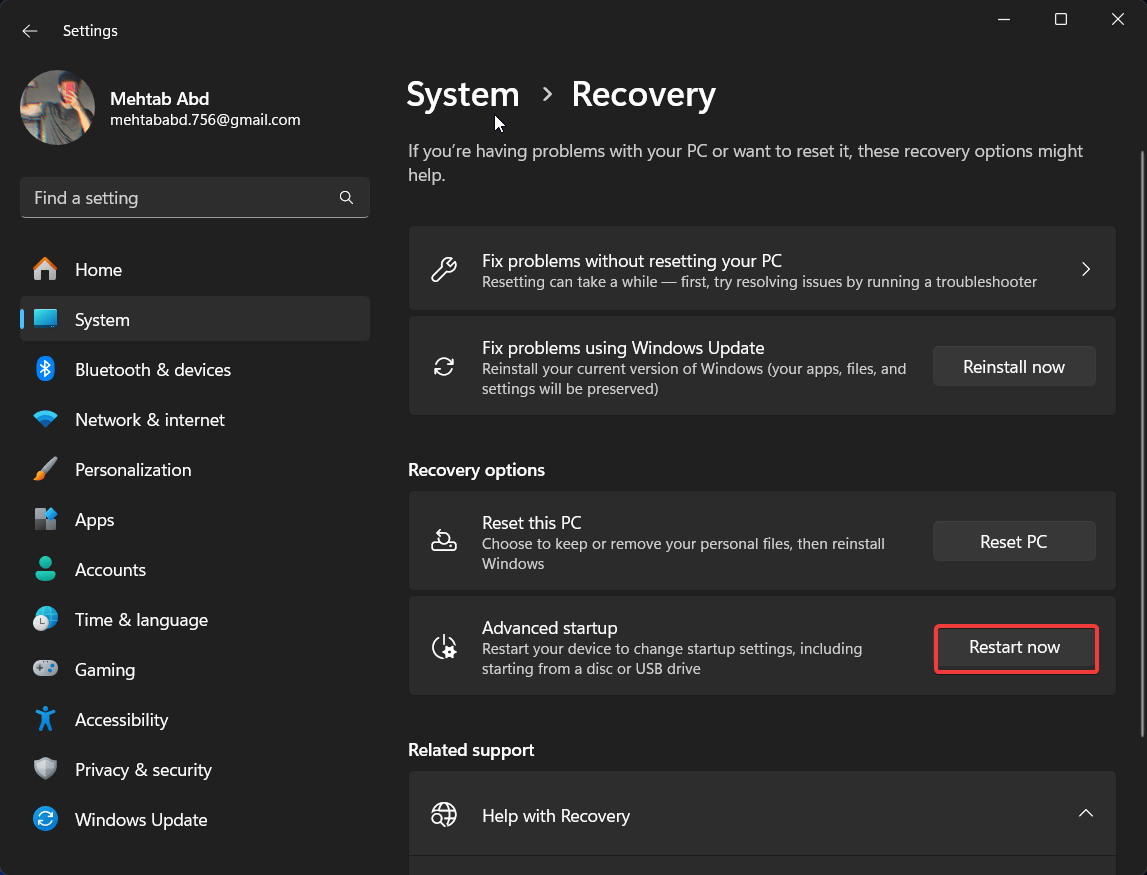This screenshot has height=875, width=1147.
Task: Click the Accessibility figure icon
Action: point(45,719)
